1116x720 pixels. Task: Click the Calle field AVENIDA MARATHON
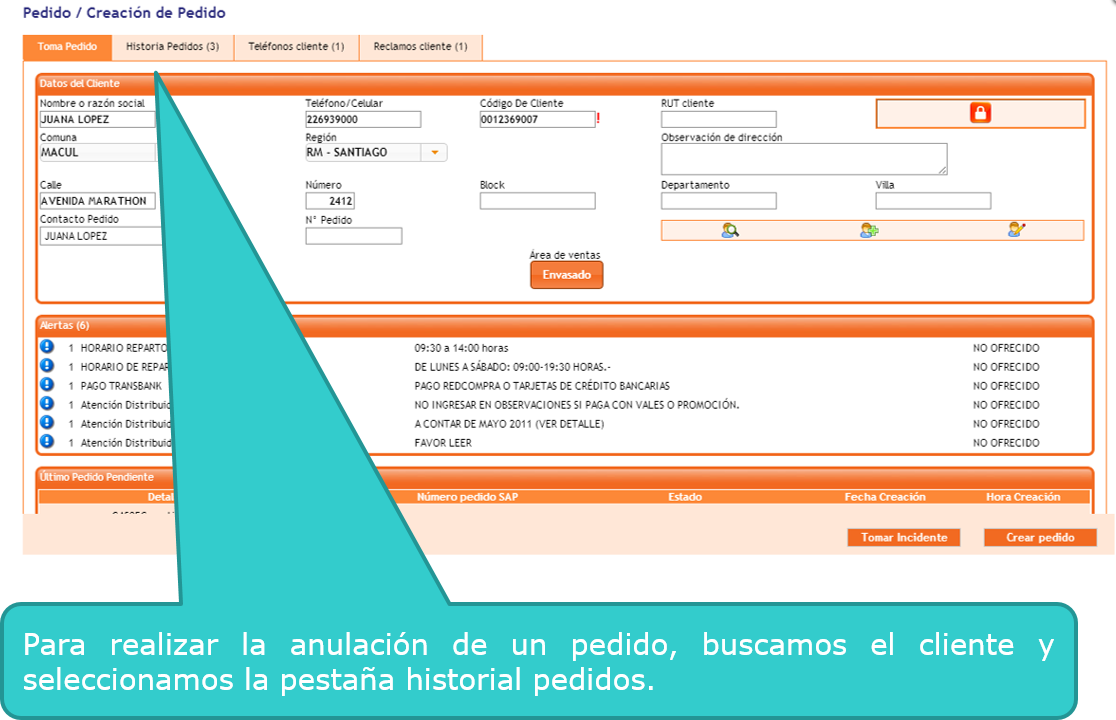(97, 201)
